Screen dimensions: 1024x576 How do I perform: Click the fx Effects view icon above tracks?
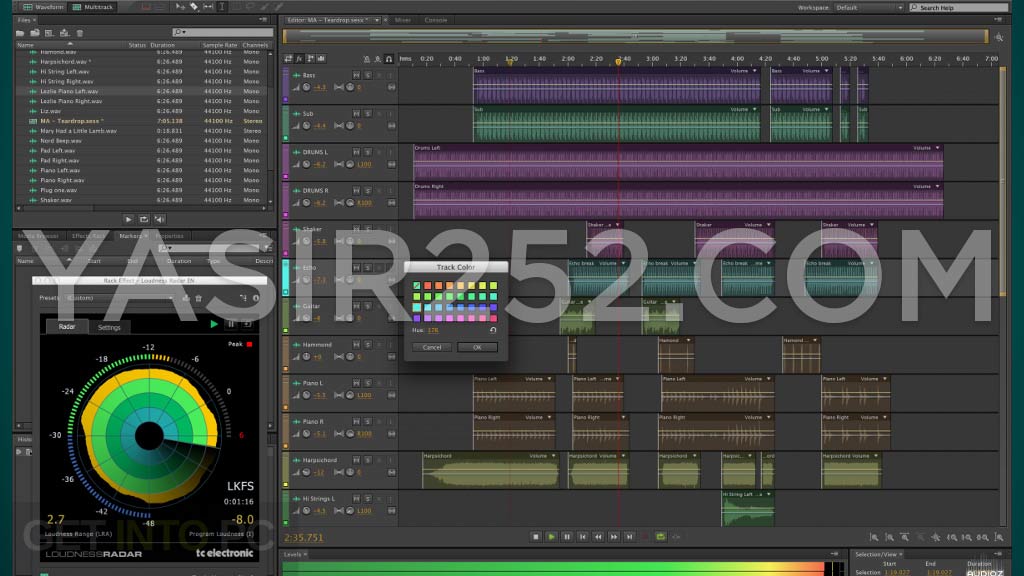(299, 59)
